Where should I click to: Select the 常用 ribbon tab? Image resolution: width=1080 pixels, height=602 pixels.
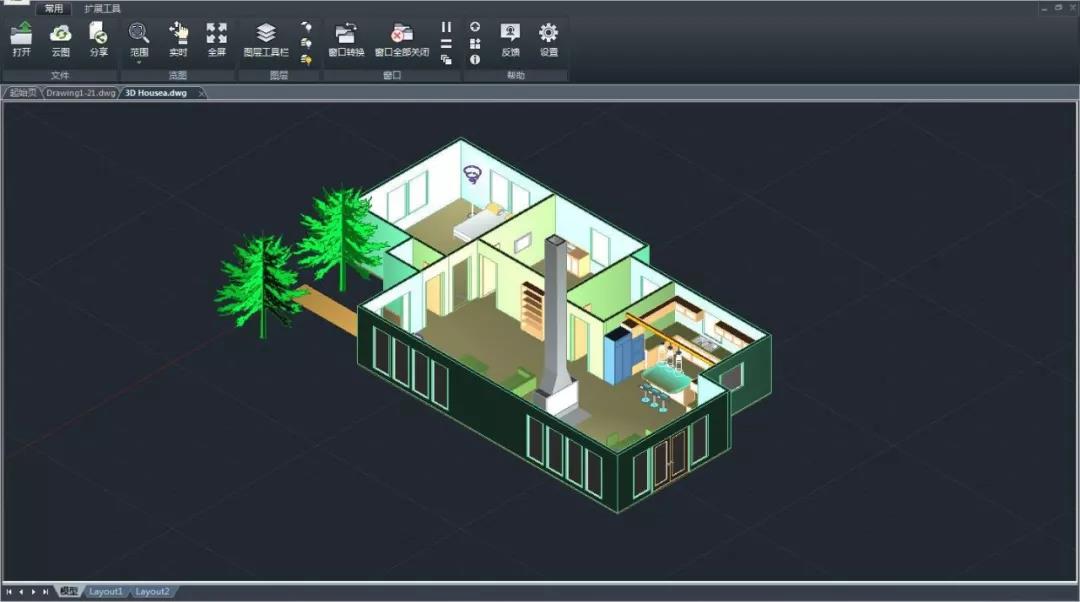(x=54, y=8)
